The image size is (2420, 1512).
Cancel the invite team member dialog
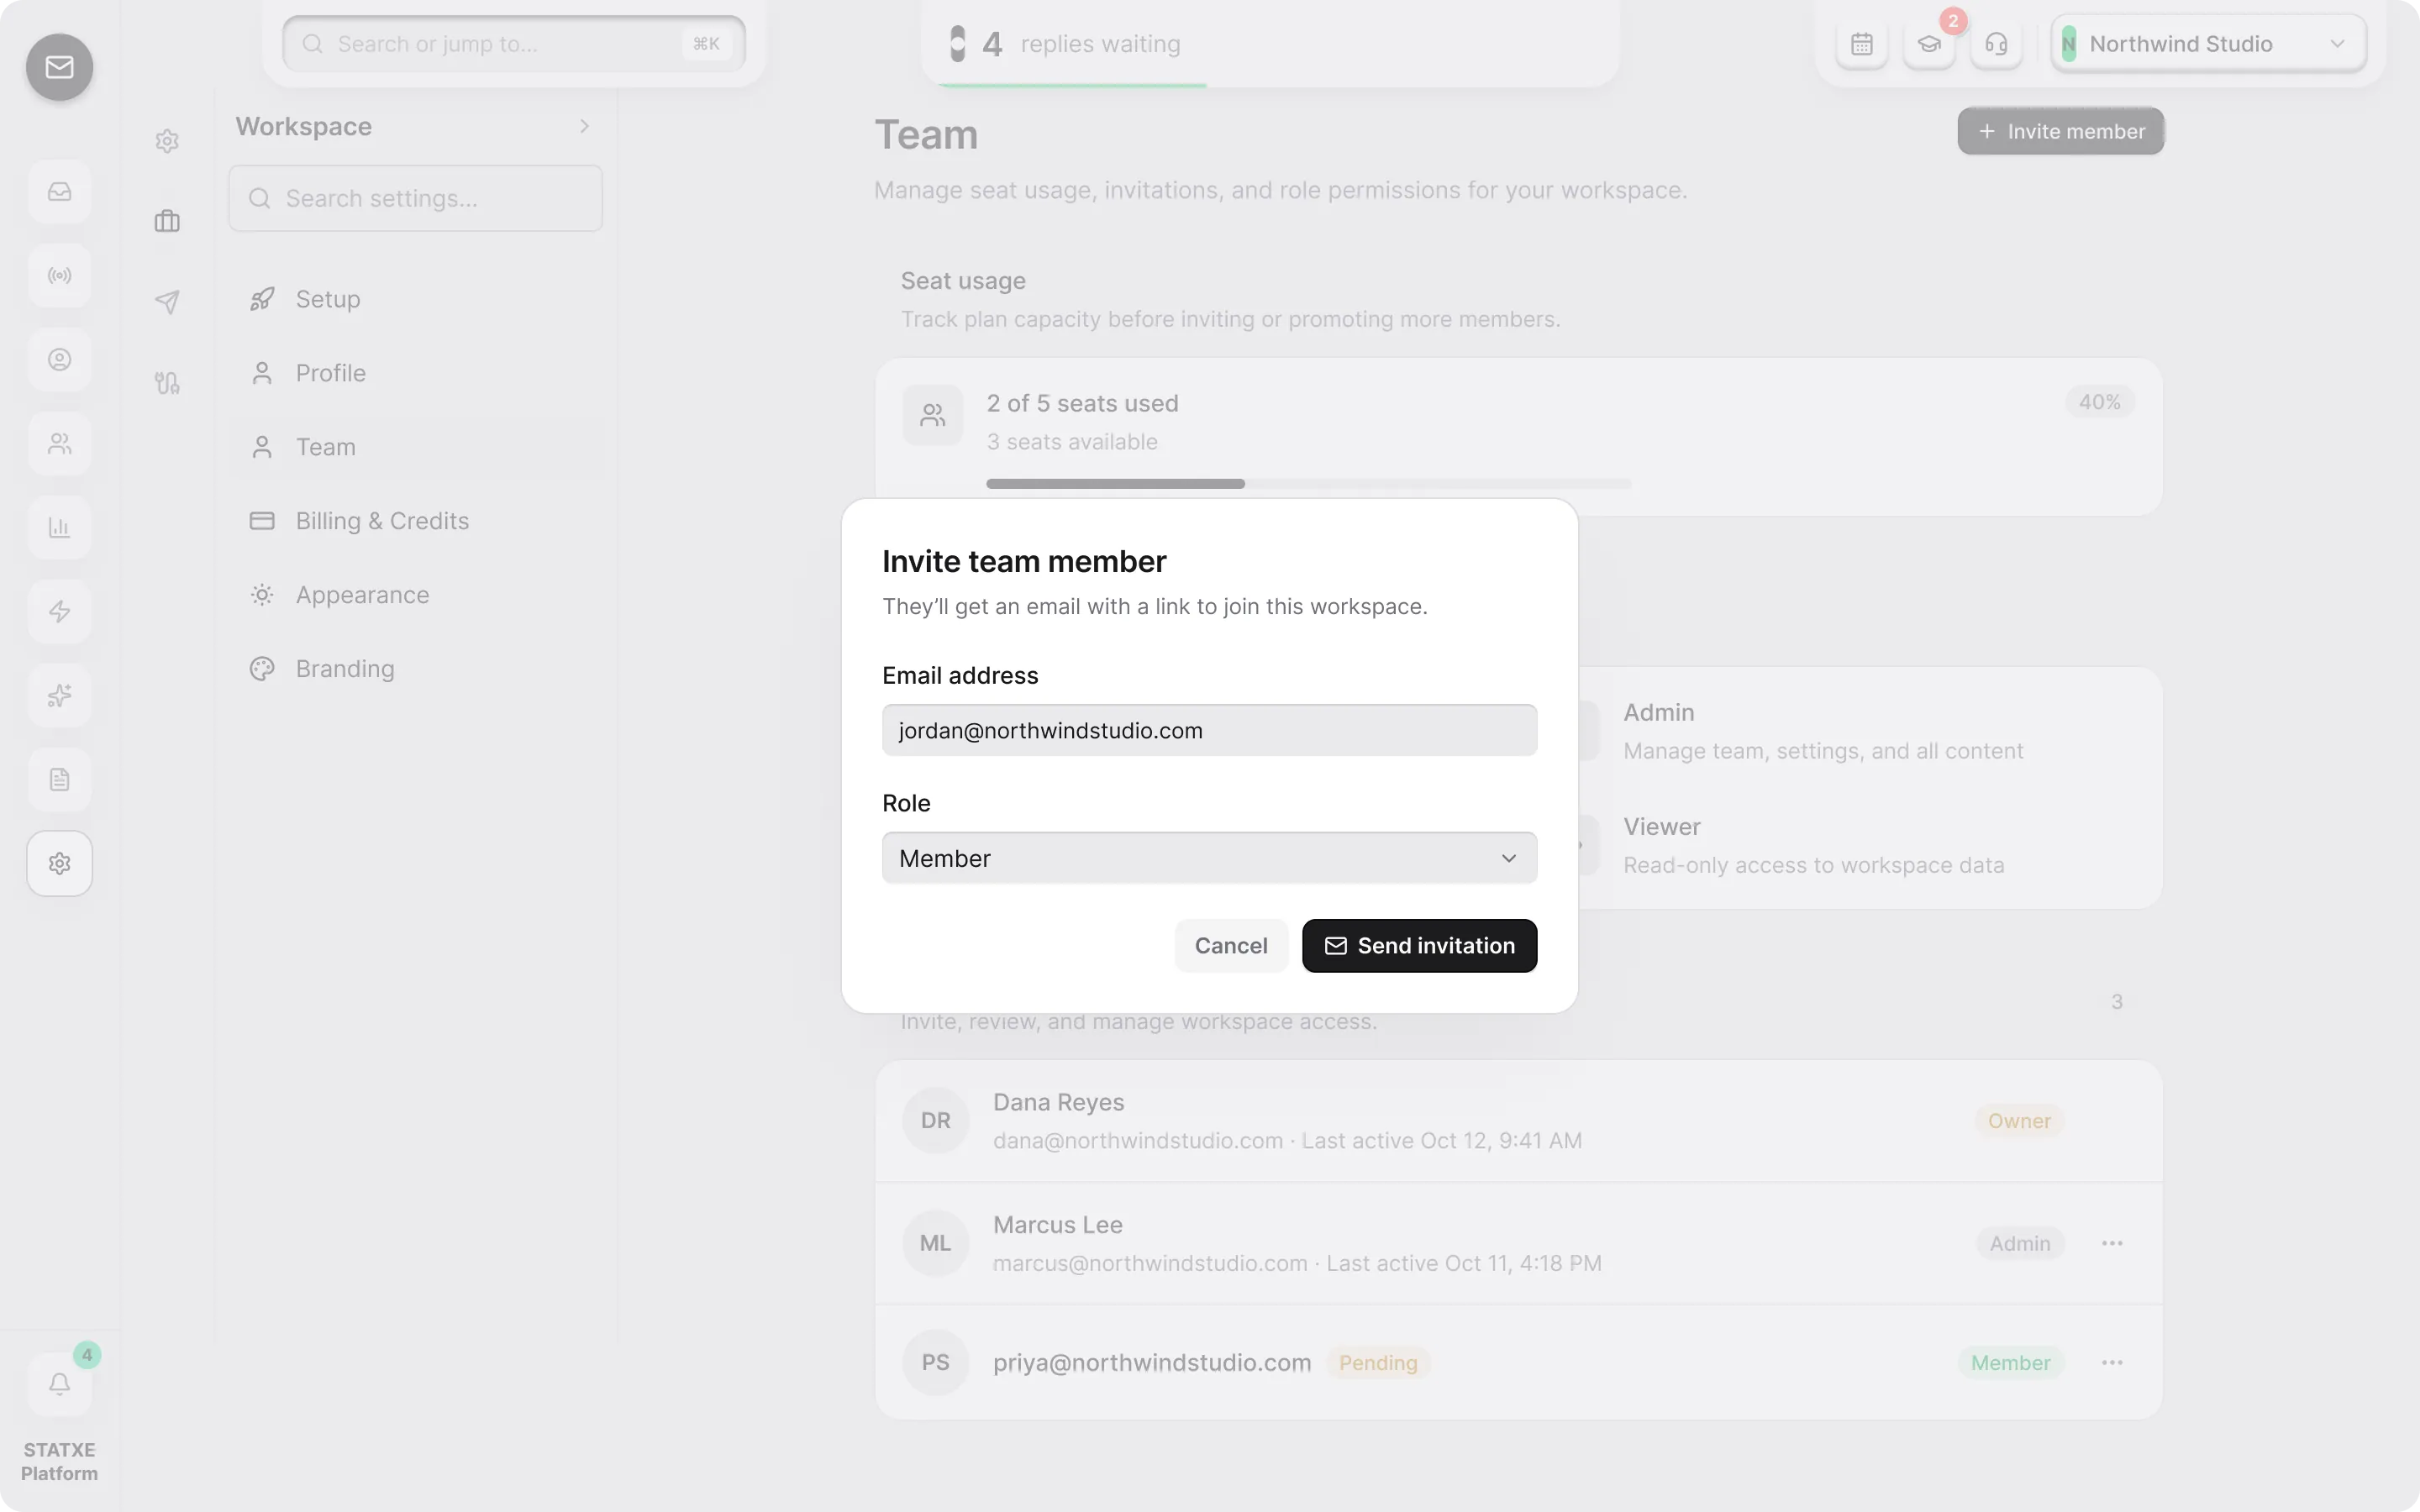[1231, 946]
